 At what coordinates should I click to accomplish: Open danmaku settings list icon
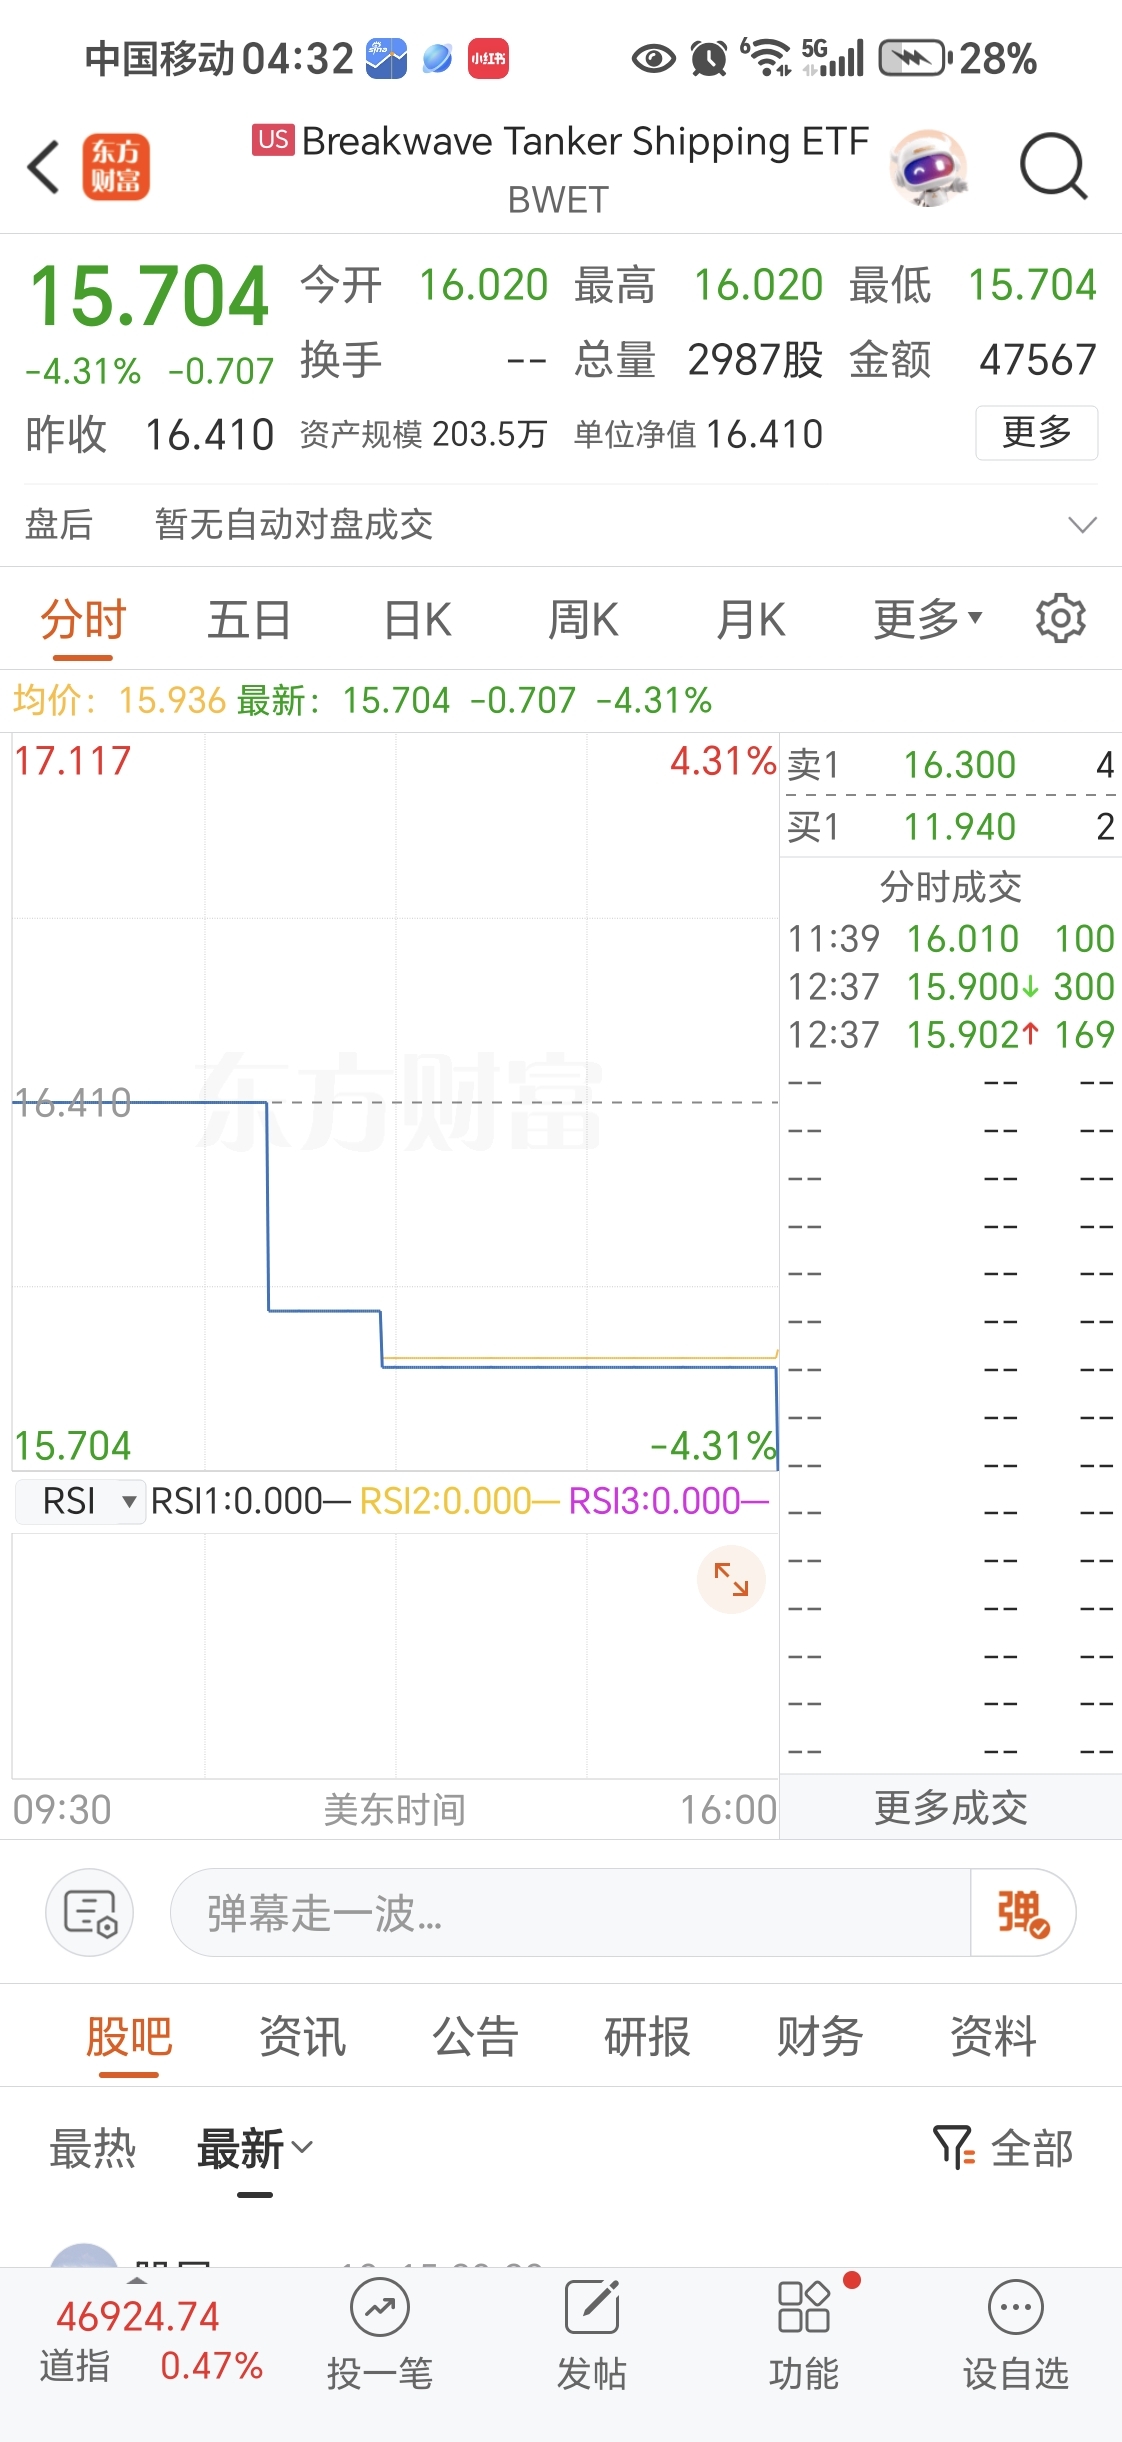pyautogui.click(x=90, y=1912)
